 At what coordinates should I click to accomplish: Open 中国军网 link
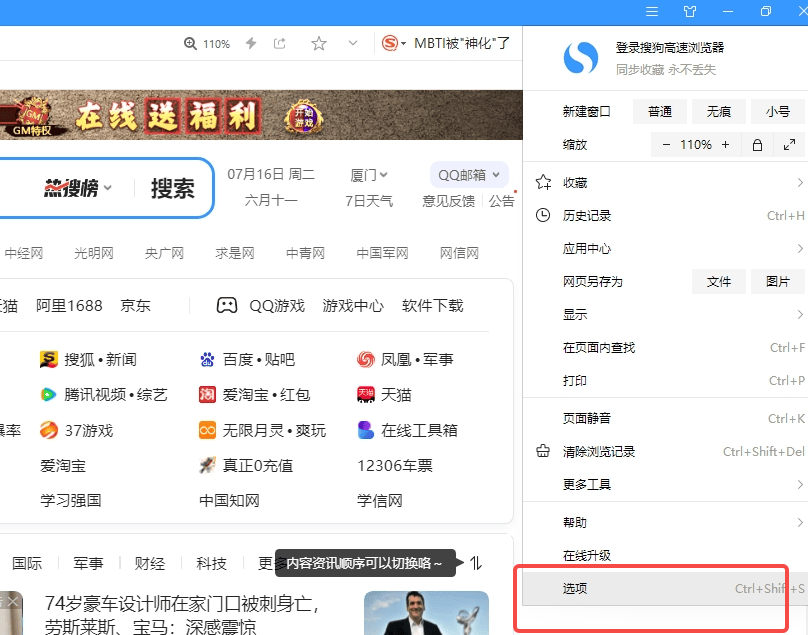point(382,253)
